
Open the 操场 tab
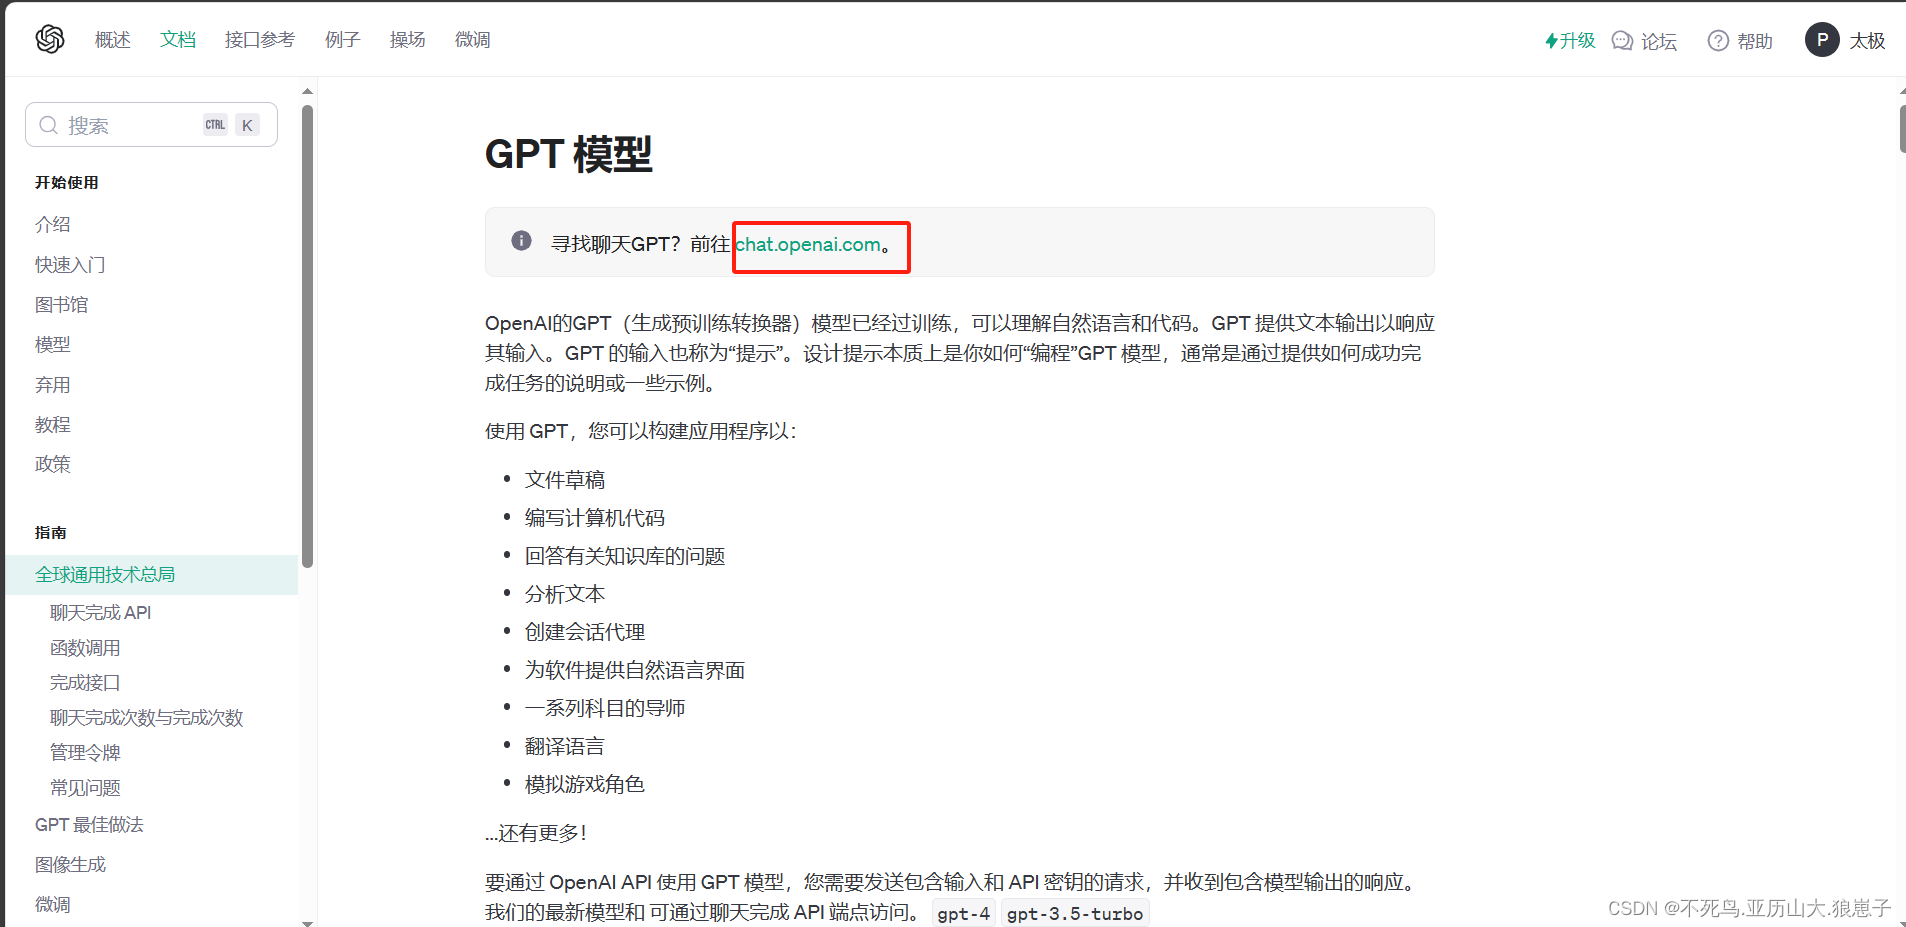(408, 40)
